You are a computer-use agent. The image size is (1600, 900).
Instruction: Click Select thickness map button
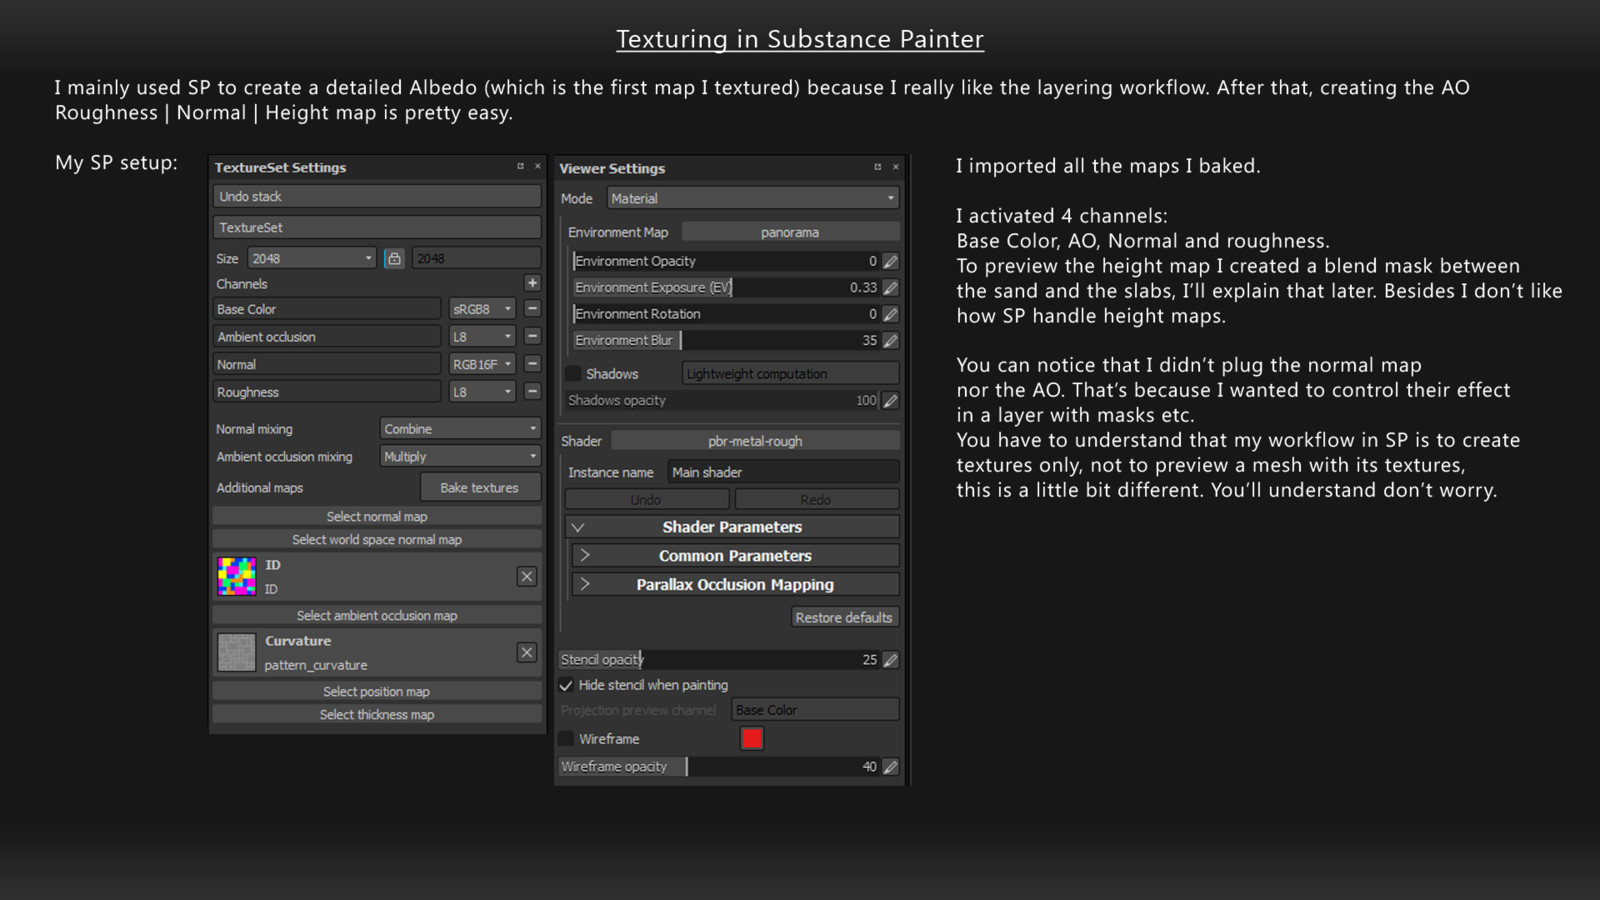(x=377, y=714)
